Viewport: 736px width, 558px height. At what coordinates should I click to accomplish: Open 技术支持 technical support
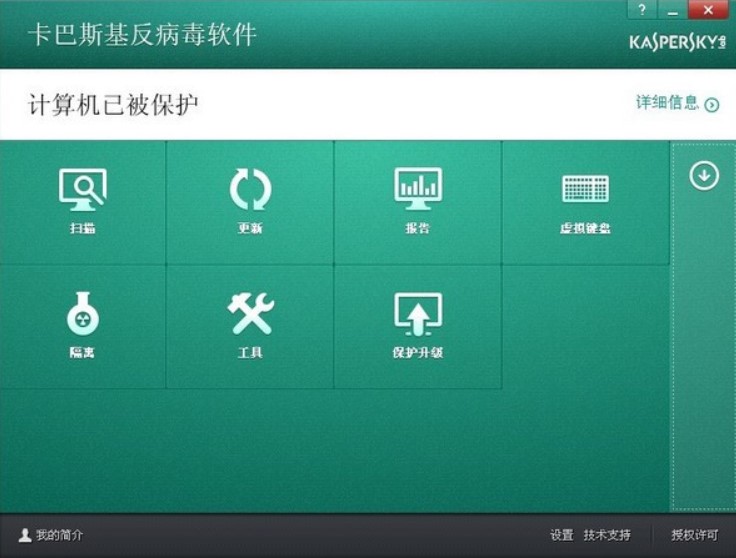point(607,535)
